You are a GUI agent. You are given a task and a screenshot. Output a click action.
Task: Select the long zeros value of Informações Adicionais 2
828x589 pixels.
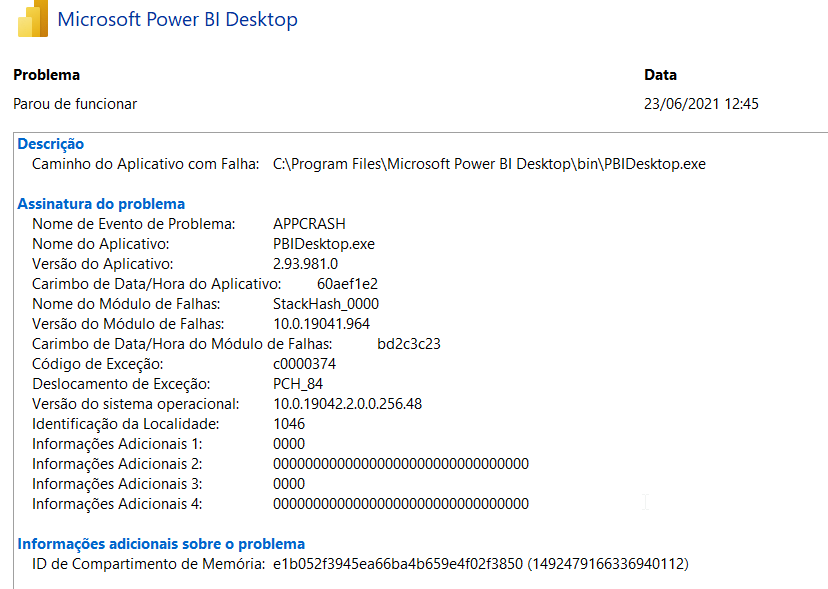[x=401, y=464]
